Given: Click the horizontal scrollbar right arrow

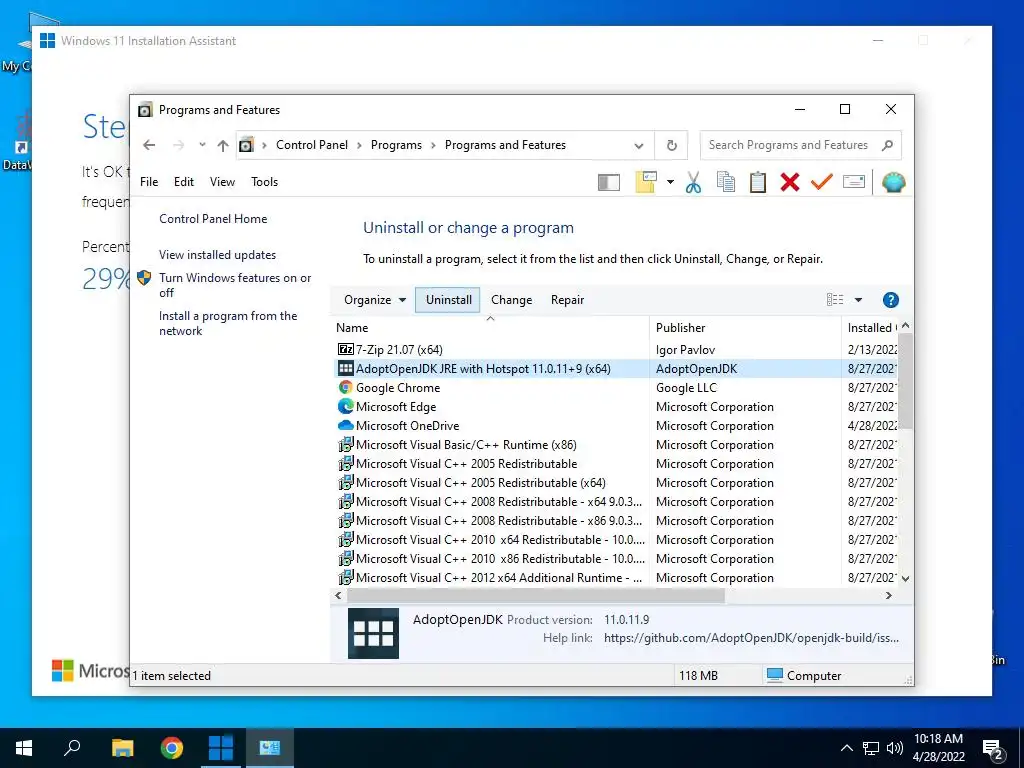Looking at the screenshot, I should 888,596.
